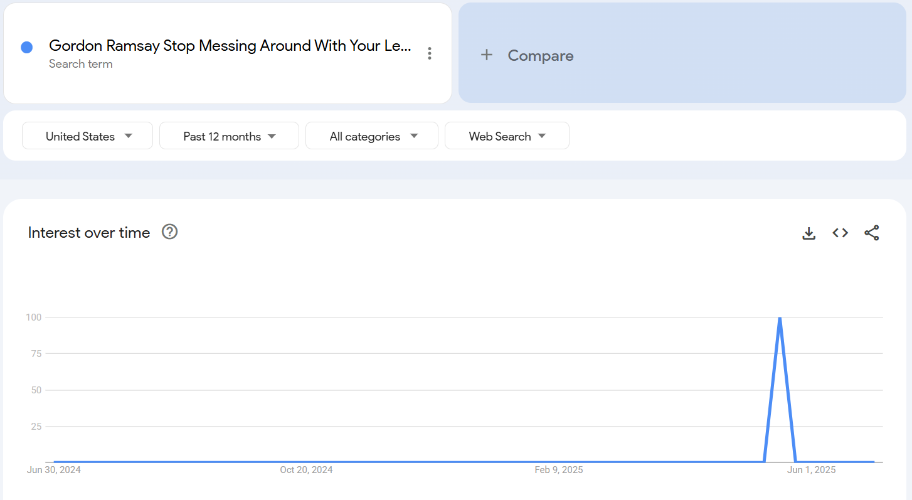Click the Interest over time heading

click(89, 233)
